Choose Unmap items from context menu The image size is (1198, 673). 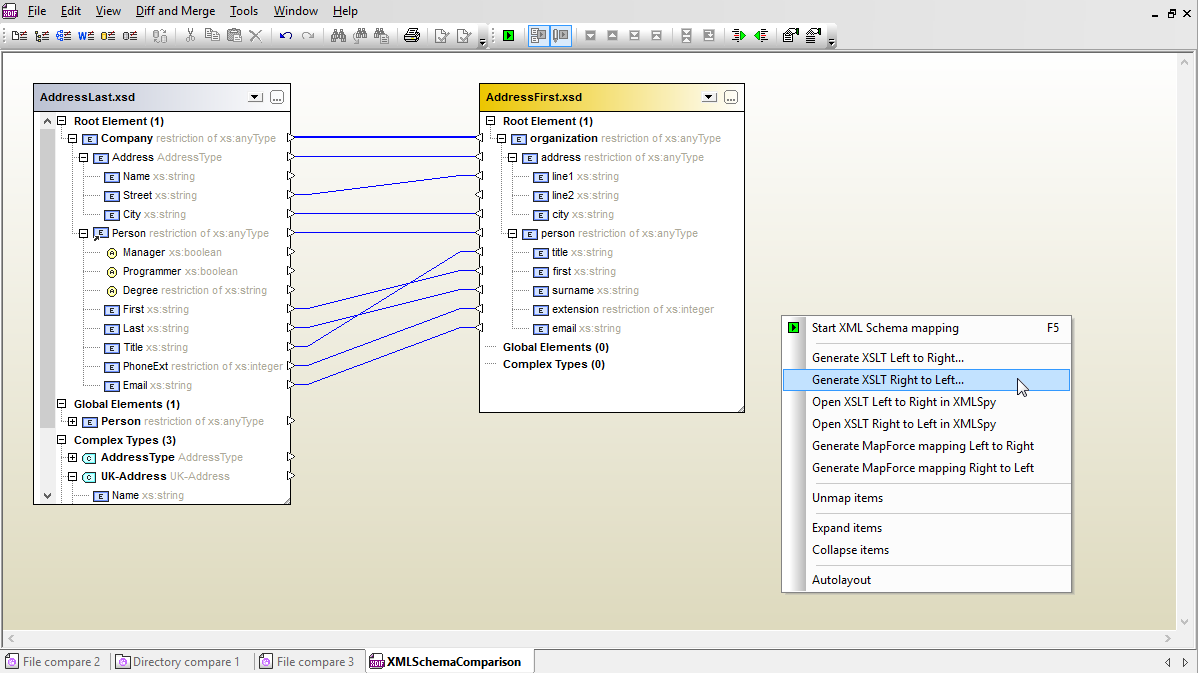coord(926,498)
